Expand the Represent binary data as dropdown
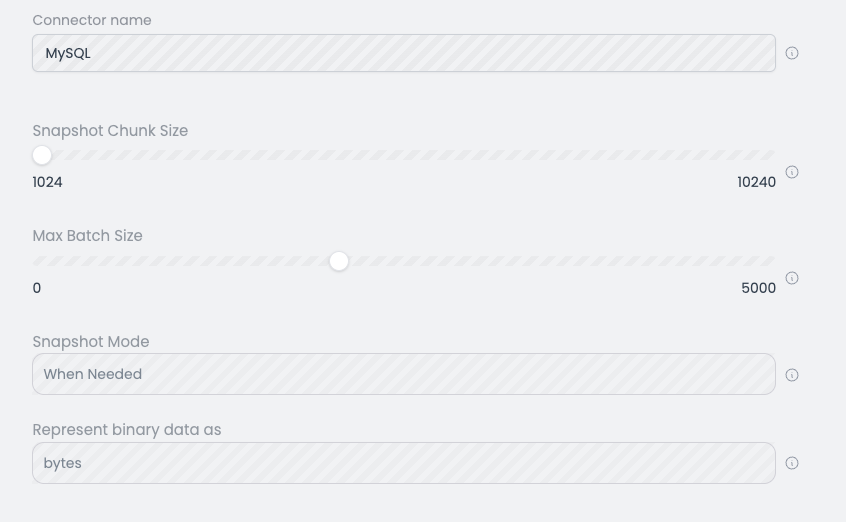846x522 pixels. (404, 463)
